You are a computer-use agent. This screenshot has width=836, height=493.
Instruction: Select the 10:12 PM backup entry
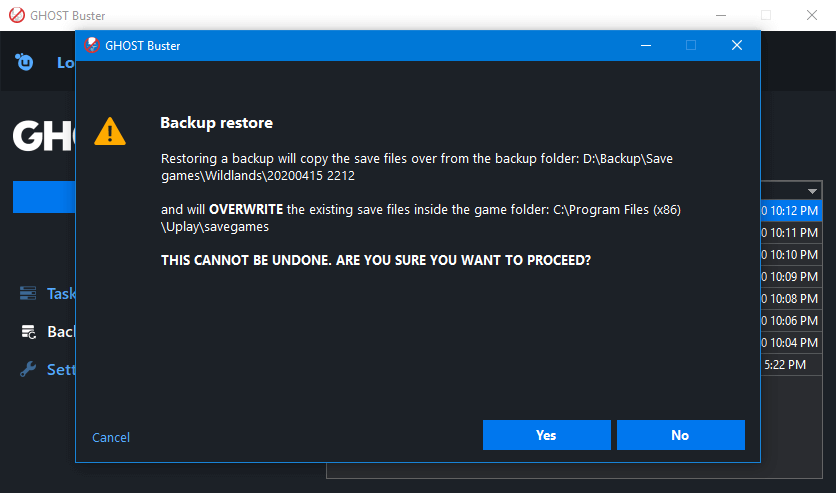click(791, 211)
